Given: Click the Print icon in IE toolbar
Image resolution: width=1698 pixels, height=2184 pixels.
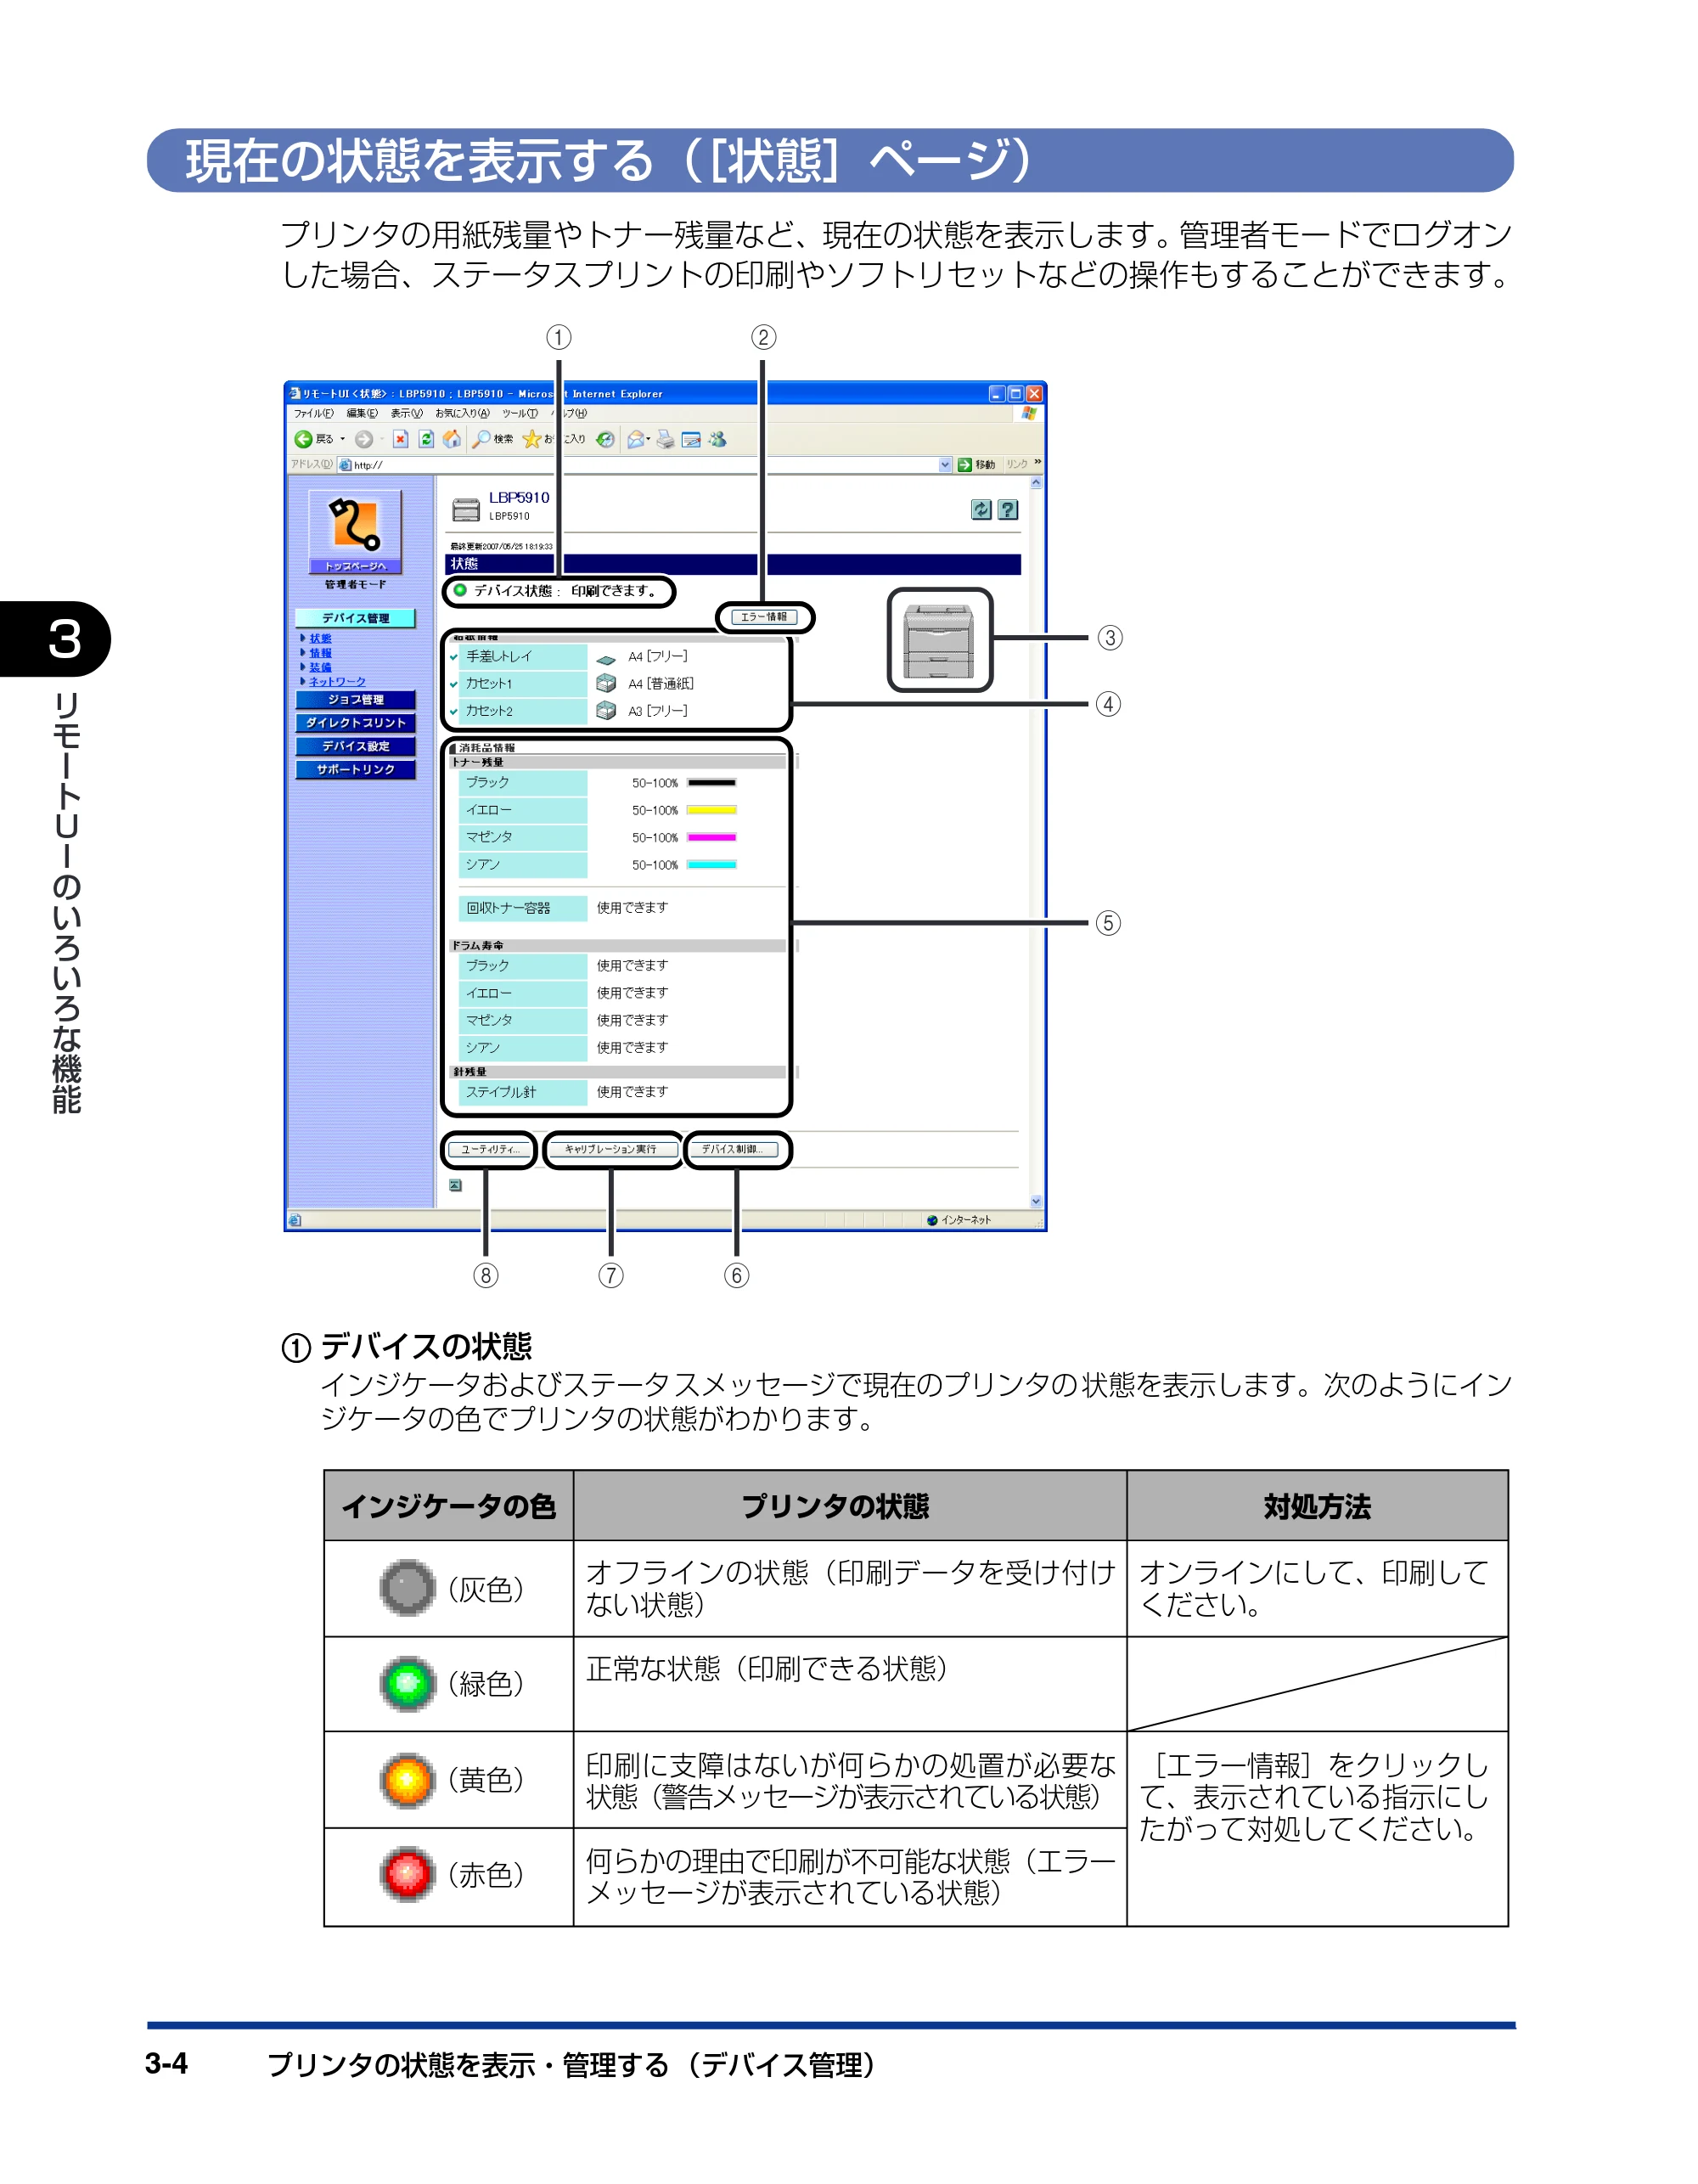Looking at the screenshot, I should (665, 439).
